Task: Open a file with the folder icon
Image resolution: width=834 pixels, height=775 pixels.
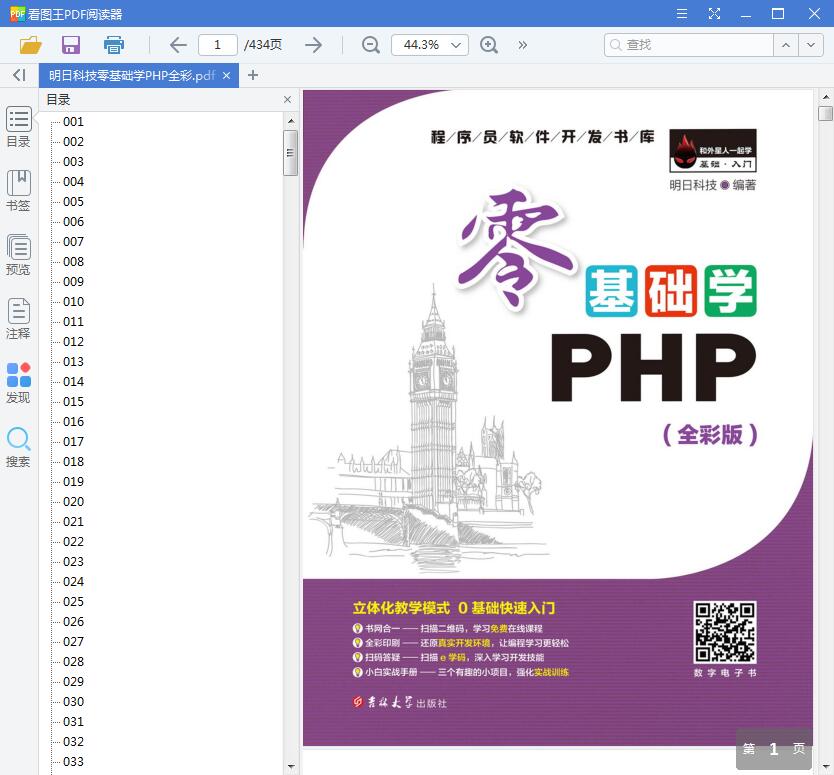Action: pyautogui.click(x=30, y=45)
